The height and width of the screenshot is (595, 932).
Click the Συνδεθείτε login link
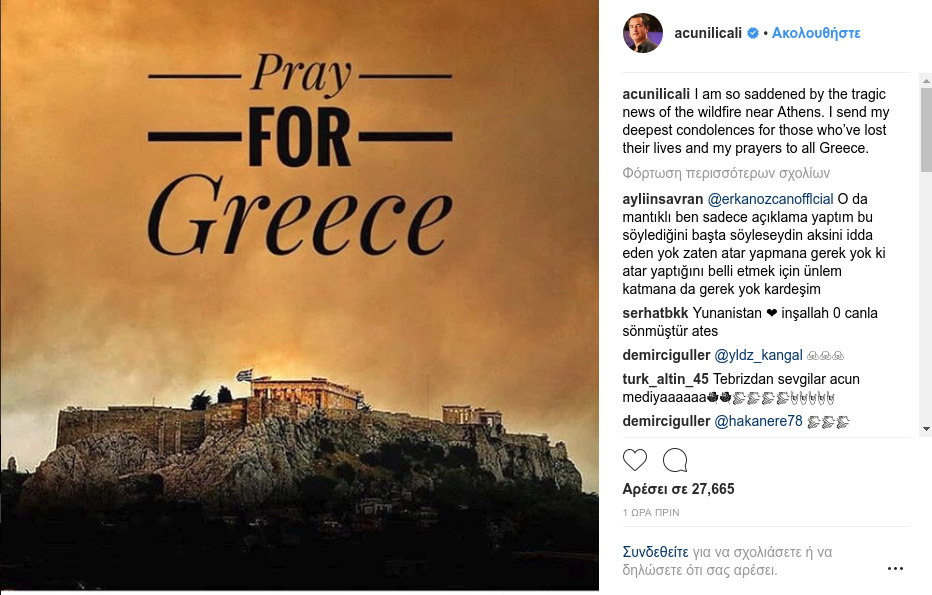click(x=655, y=552)
